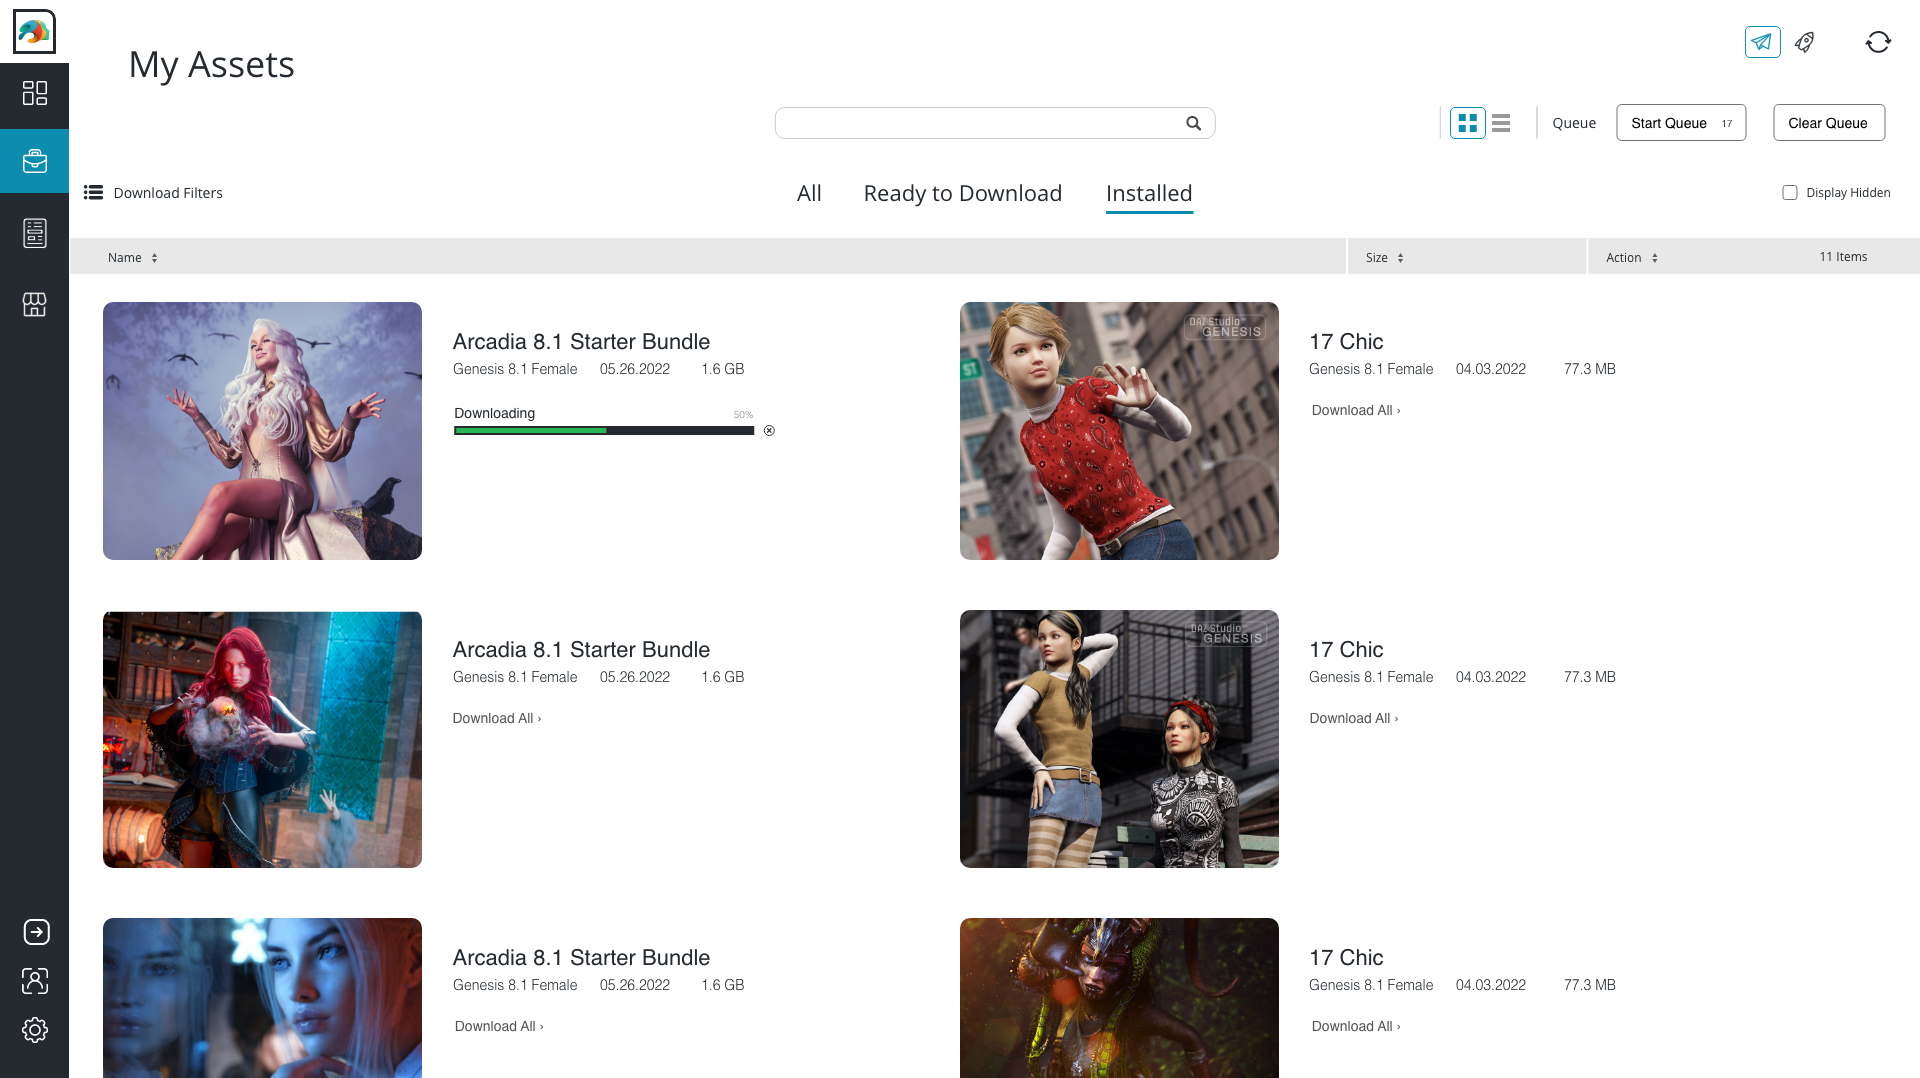
Task: Open second Arcadia 8.1 Starter Bundle title
Action: pyautogui.click(x=581, y=650)
